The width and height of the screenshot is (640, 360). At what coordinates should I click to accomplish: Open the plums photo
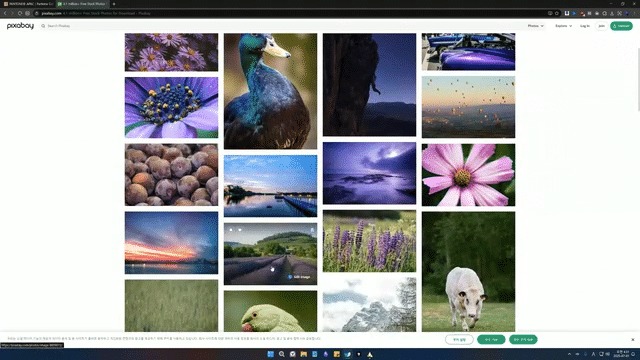coord(171,175)
